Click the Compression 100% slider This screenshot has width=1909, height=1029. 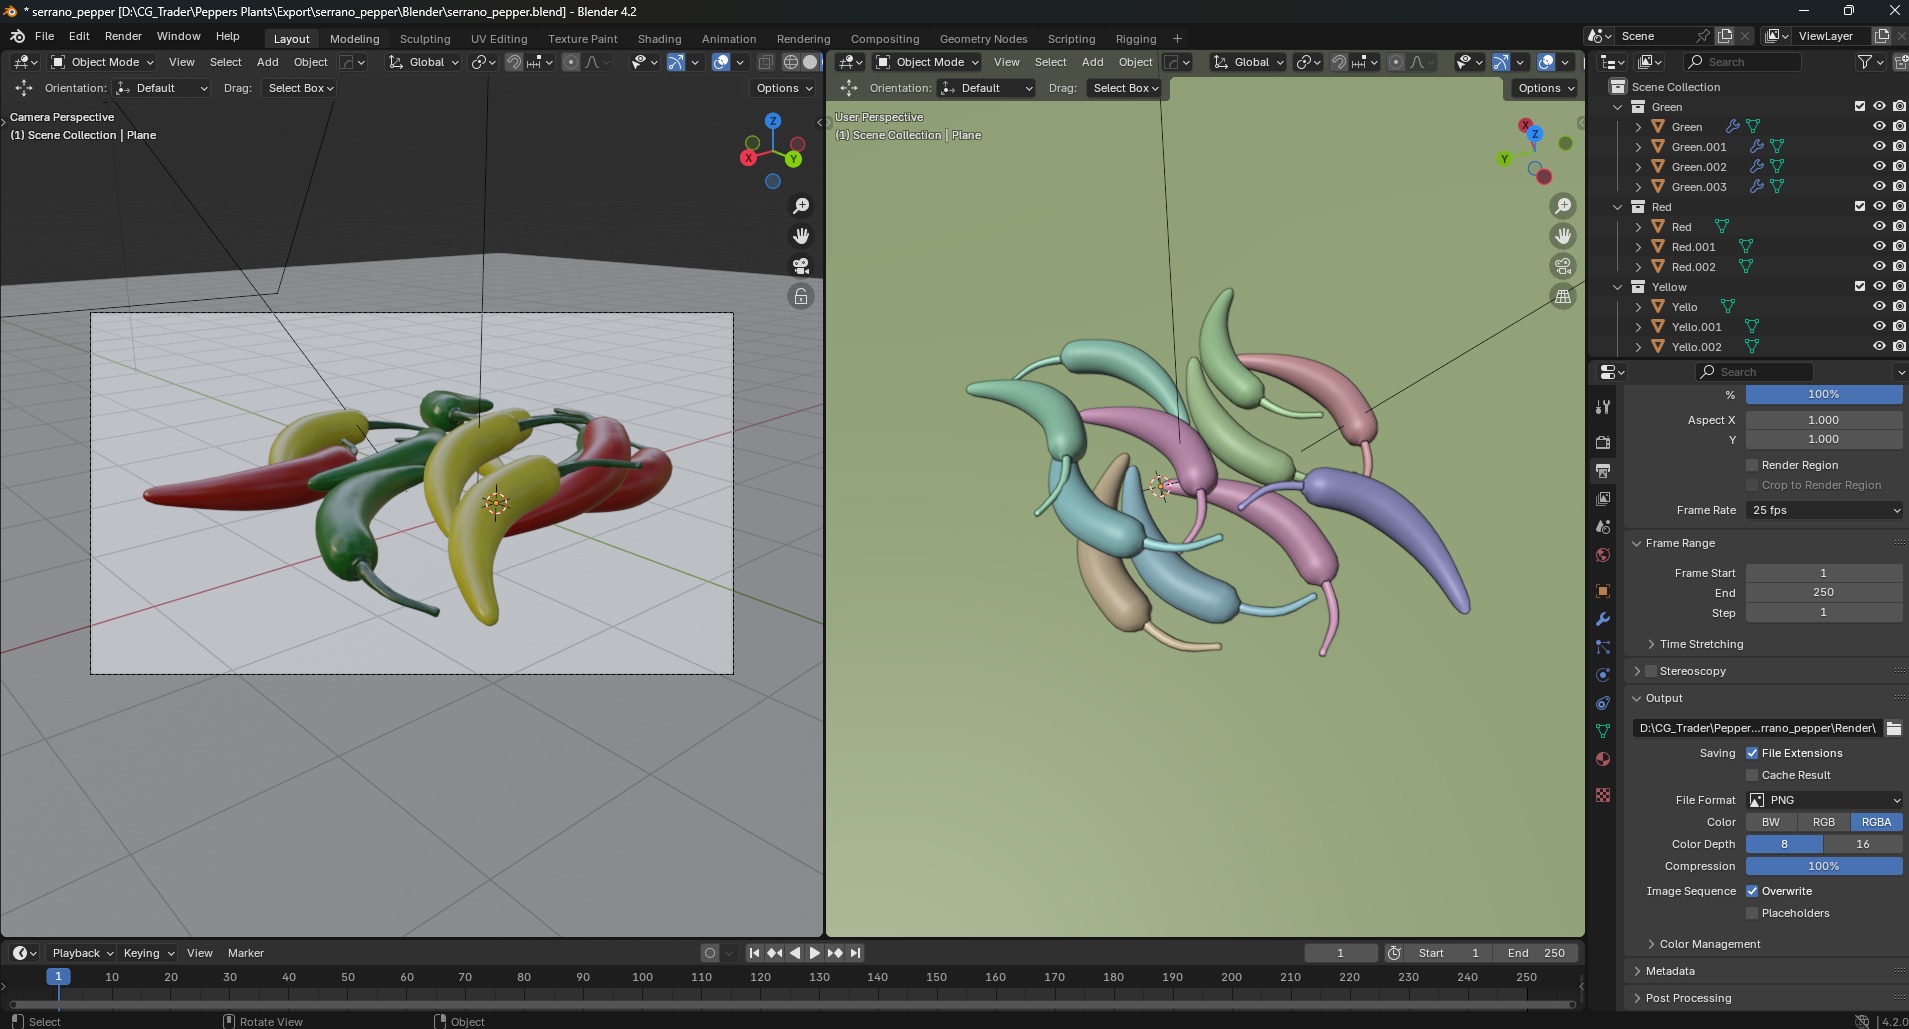coord(1824,866)
